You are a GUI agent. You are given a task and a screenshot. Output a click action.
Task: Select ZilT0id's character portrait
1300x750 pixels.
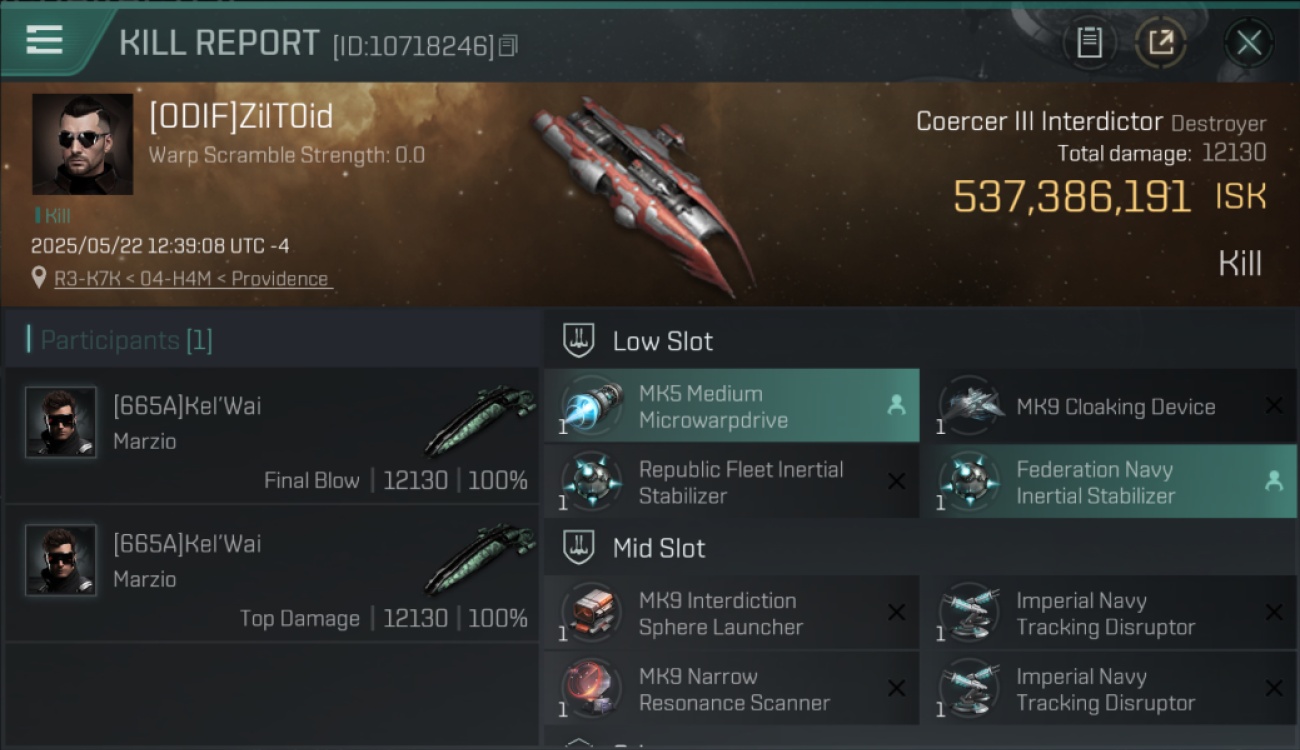point(82,144)
